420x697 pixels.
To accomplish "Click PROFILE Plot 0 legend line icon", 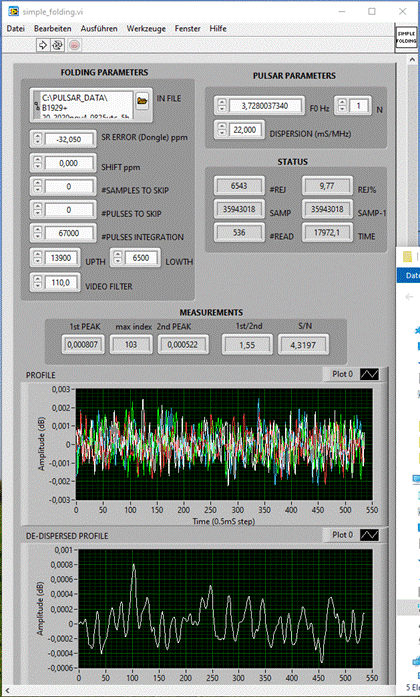I will 369,374.
